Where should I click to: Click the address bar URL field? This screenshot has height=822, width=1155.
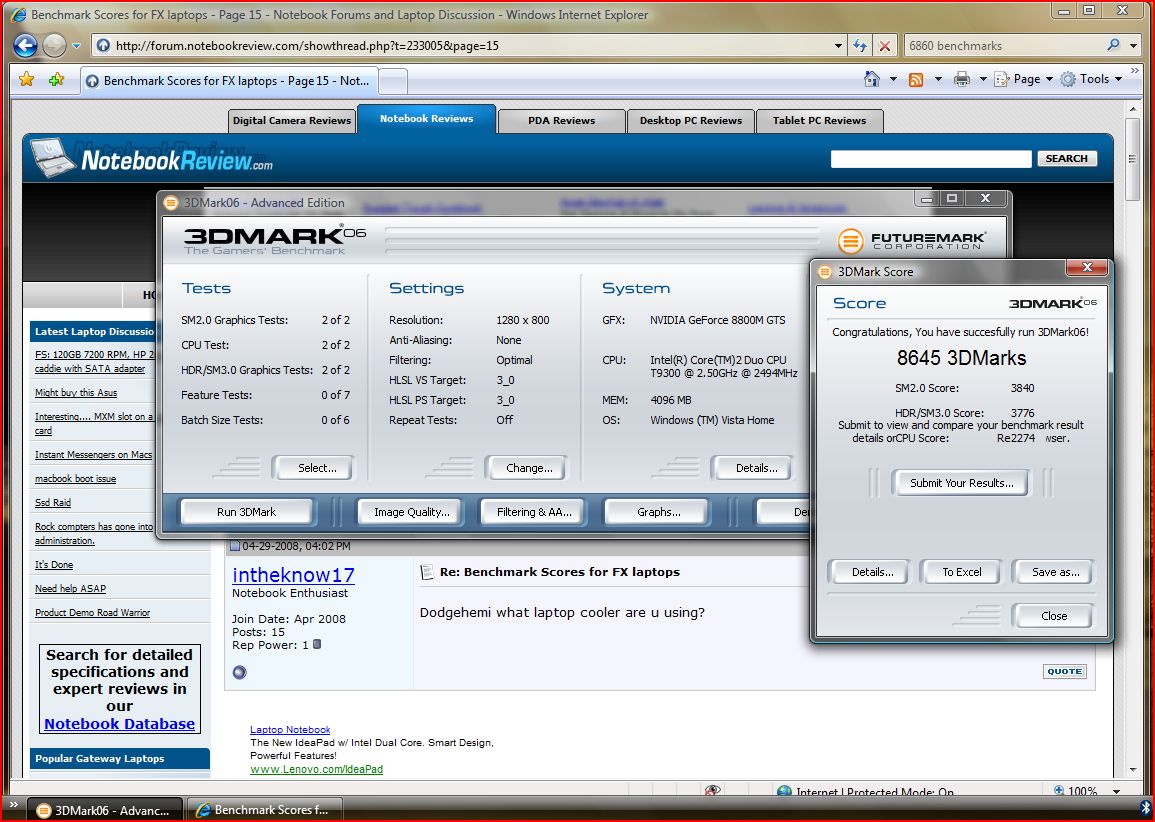tap(471, 46)
